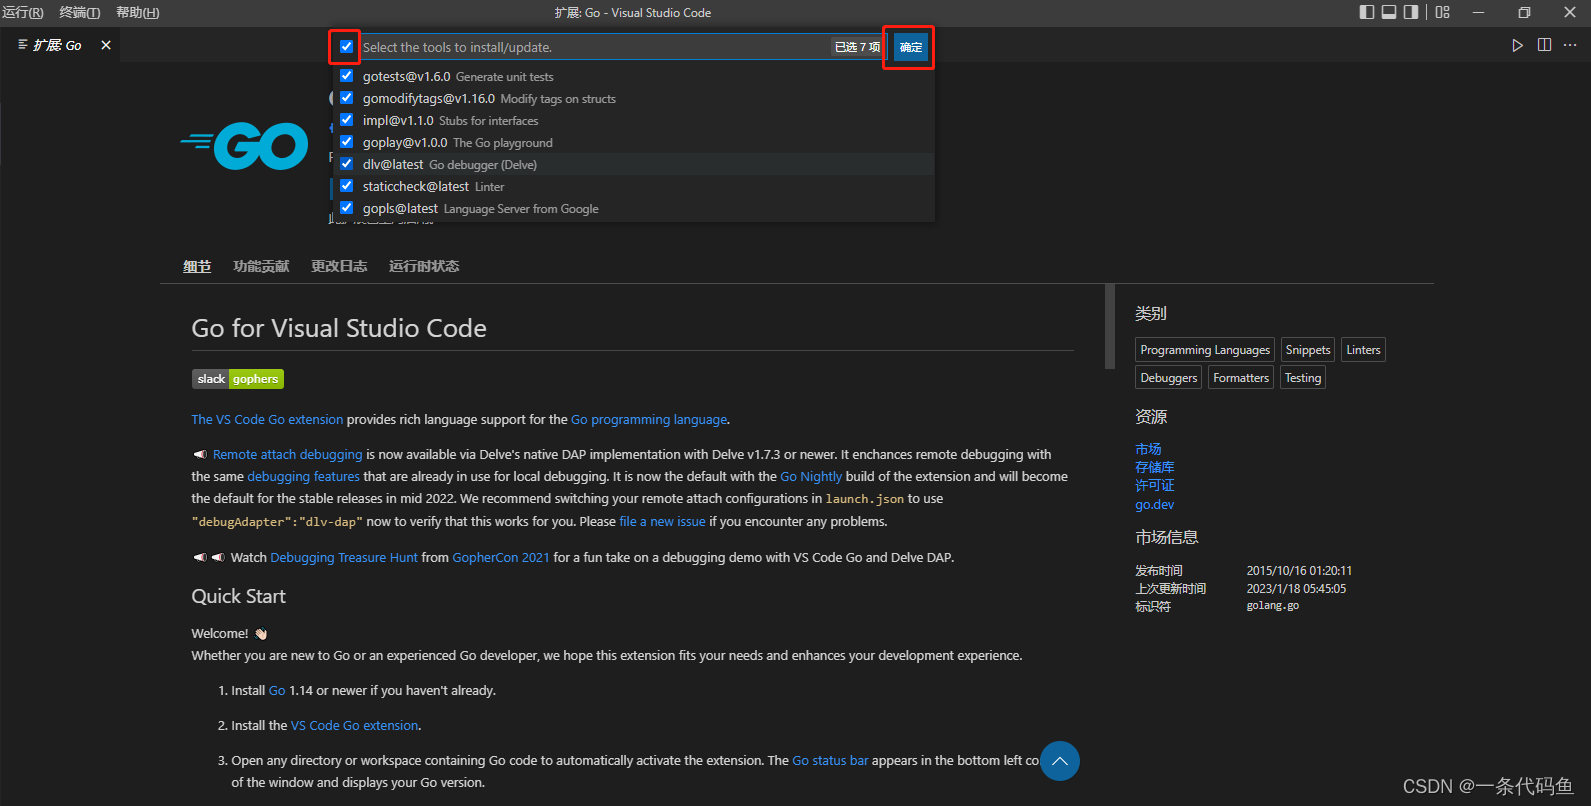Click the 2023/1/18 05:45:05 update time

(1296, 589)
